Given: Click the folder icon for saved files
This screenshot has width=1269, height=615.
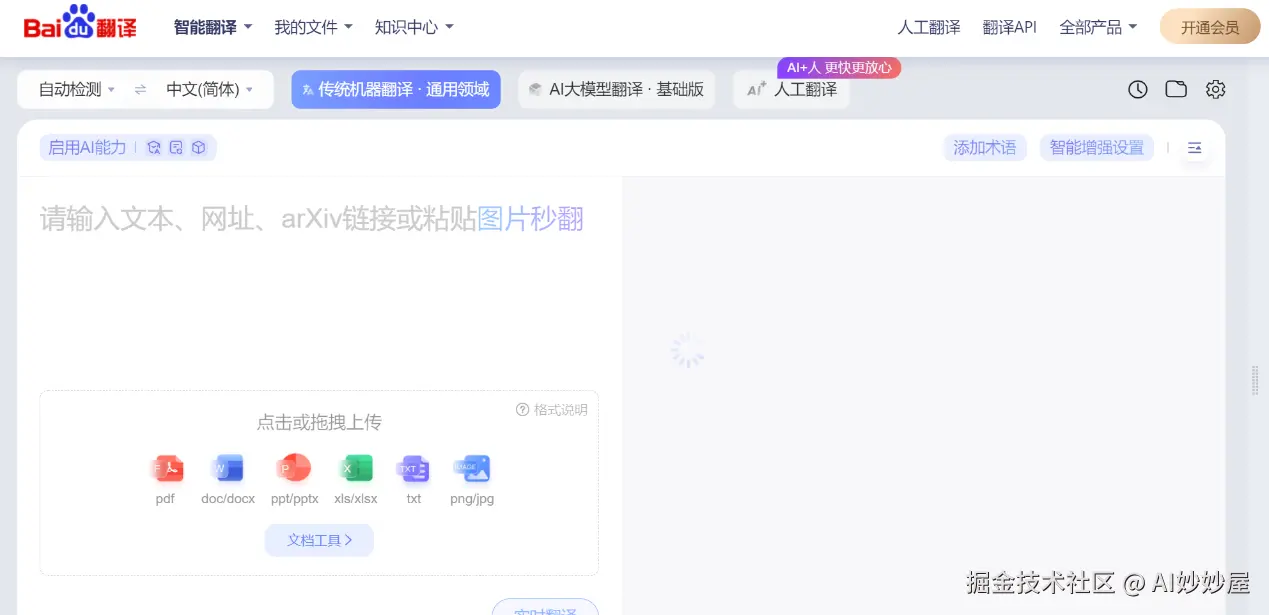Looking at the screenshot, I should tap(1176, 89).
